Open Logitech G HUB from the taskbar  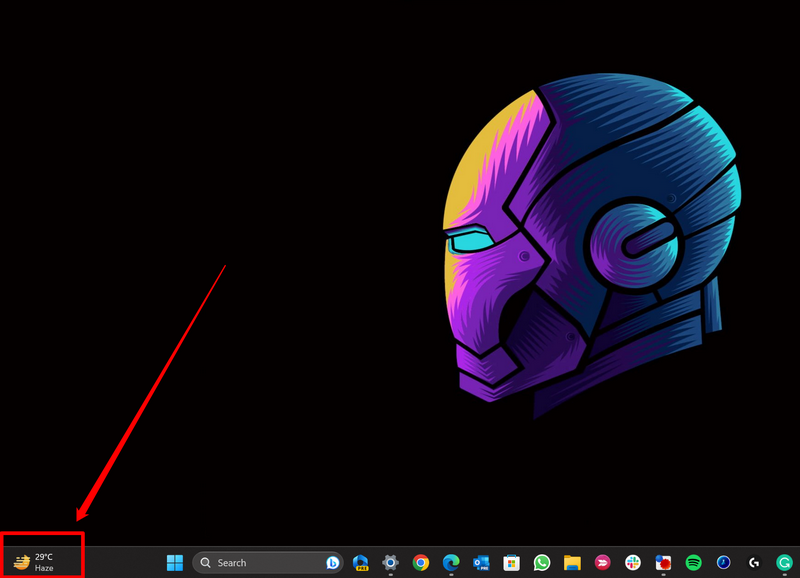(x=753, y=563)
